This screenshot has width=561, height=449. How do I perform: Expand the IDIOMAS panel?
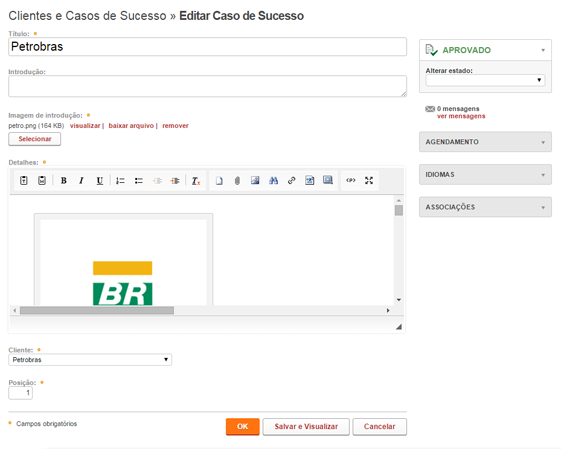tap(485, 174)
